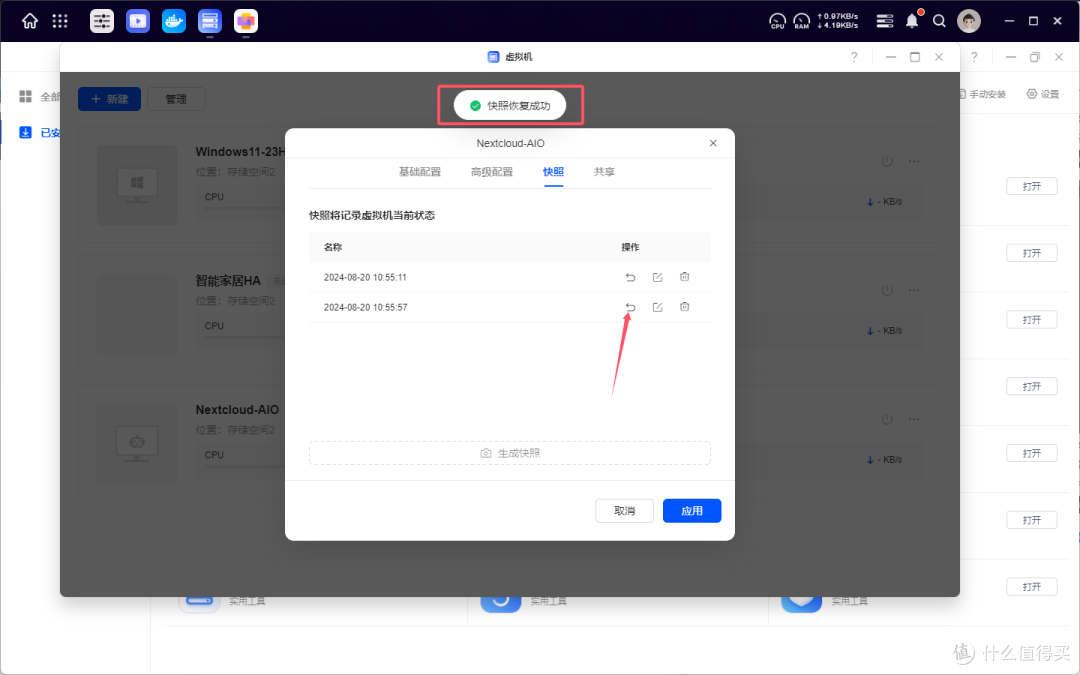Open the virtual machine app in taskbar

pyautogui.click(x=209, y=21)
